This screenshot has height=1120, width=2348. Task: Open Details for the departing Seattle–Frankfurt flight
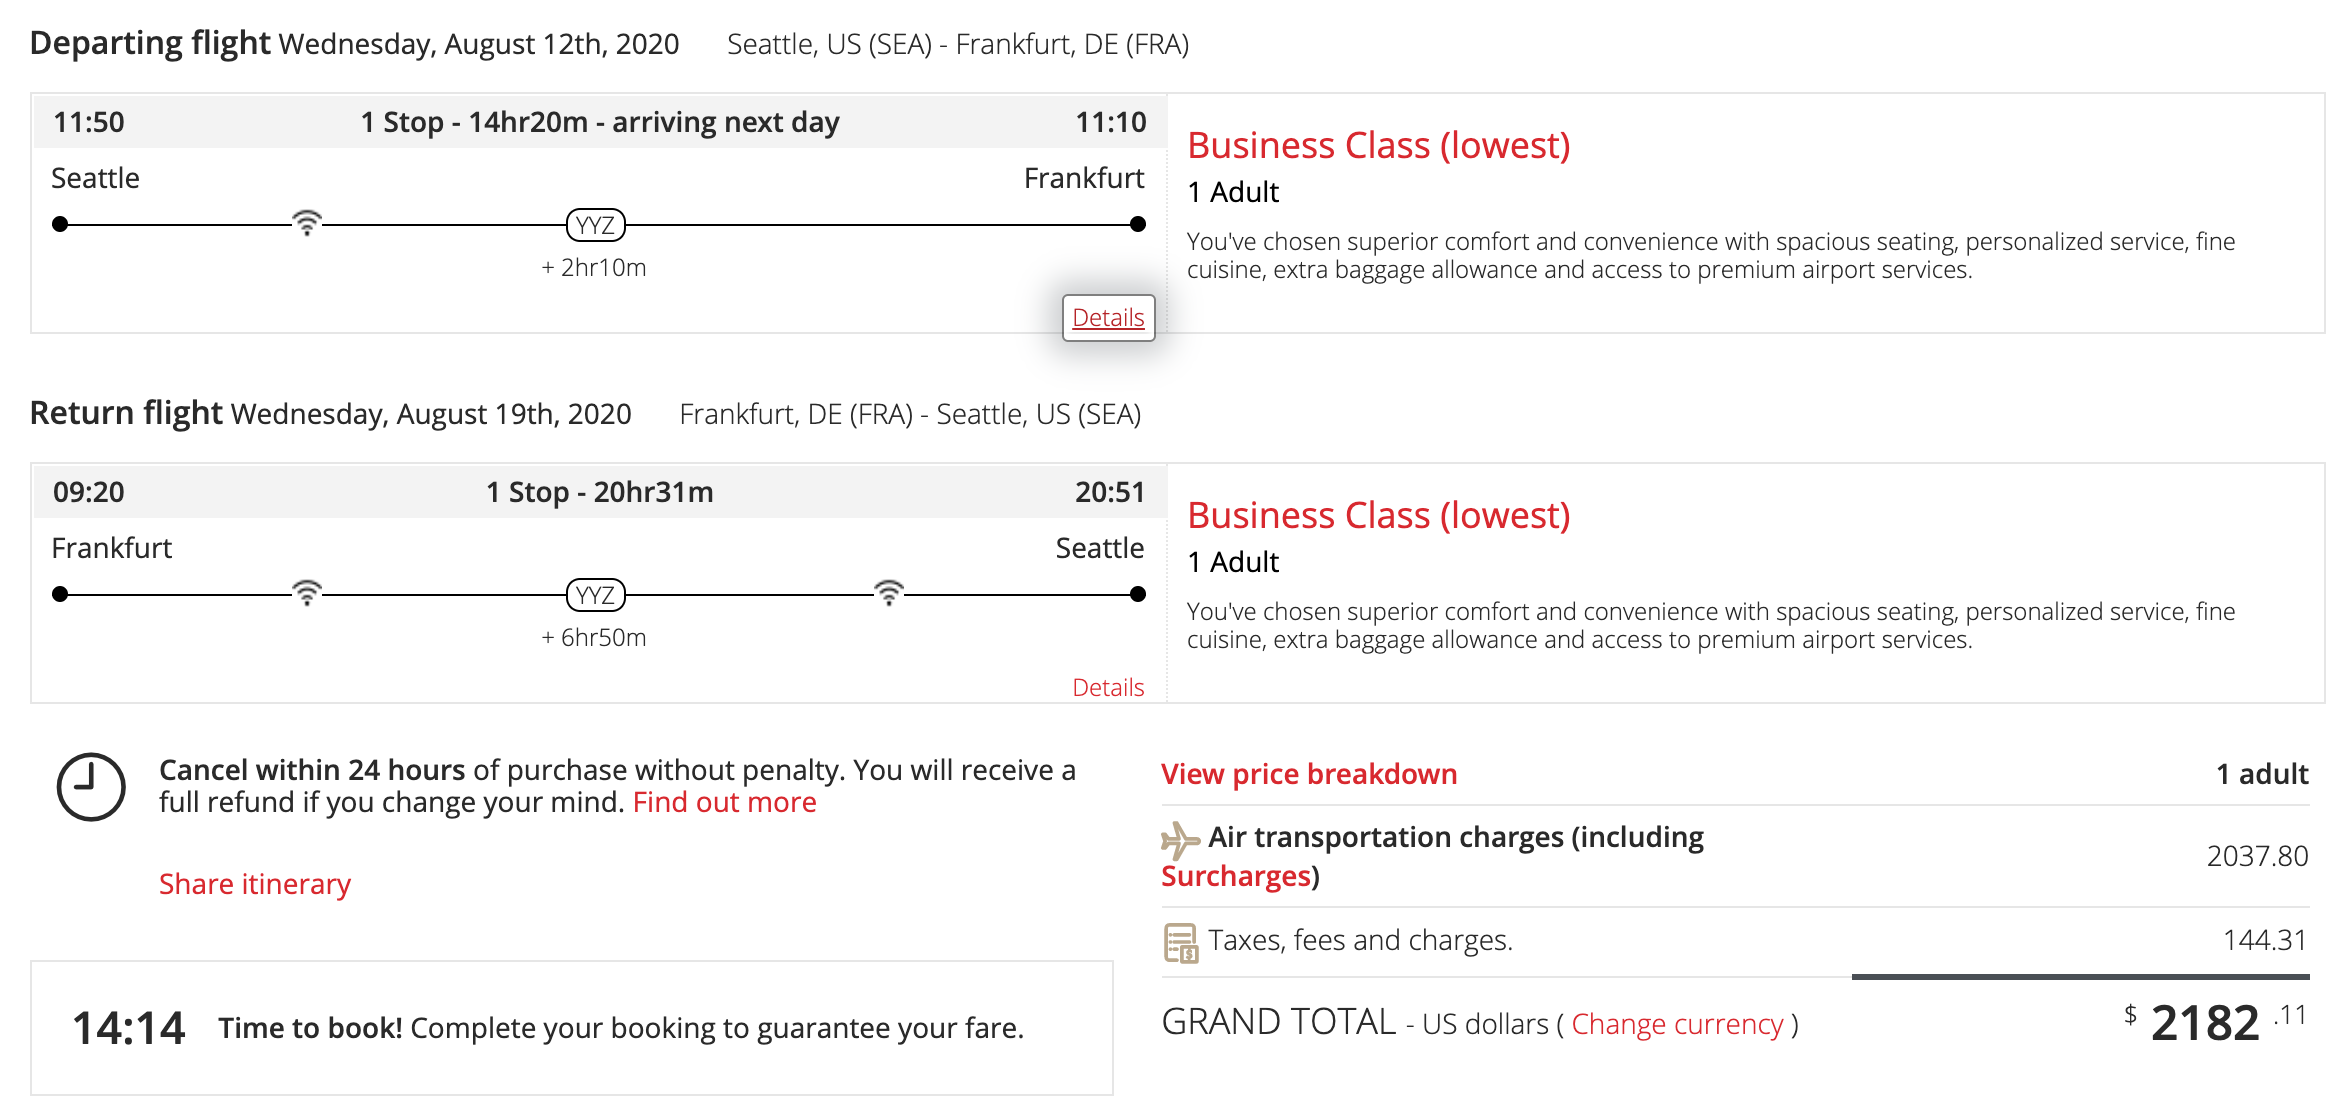[x=1108, y=318]
